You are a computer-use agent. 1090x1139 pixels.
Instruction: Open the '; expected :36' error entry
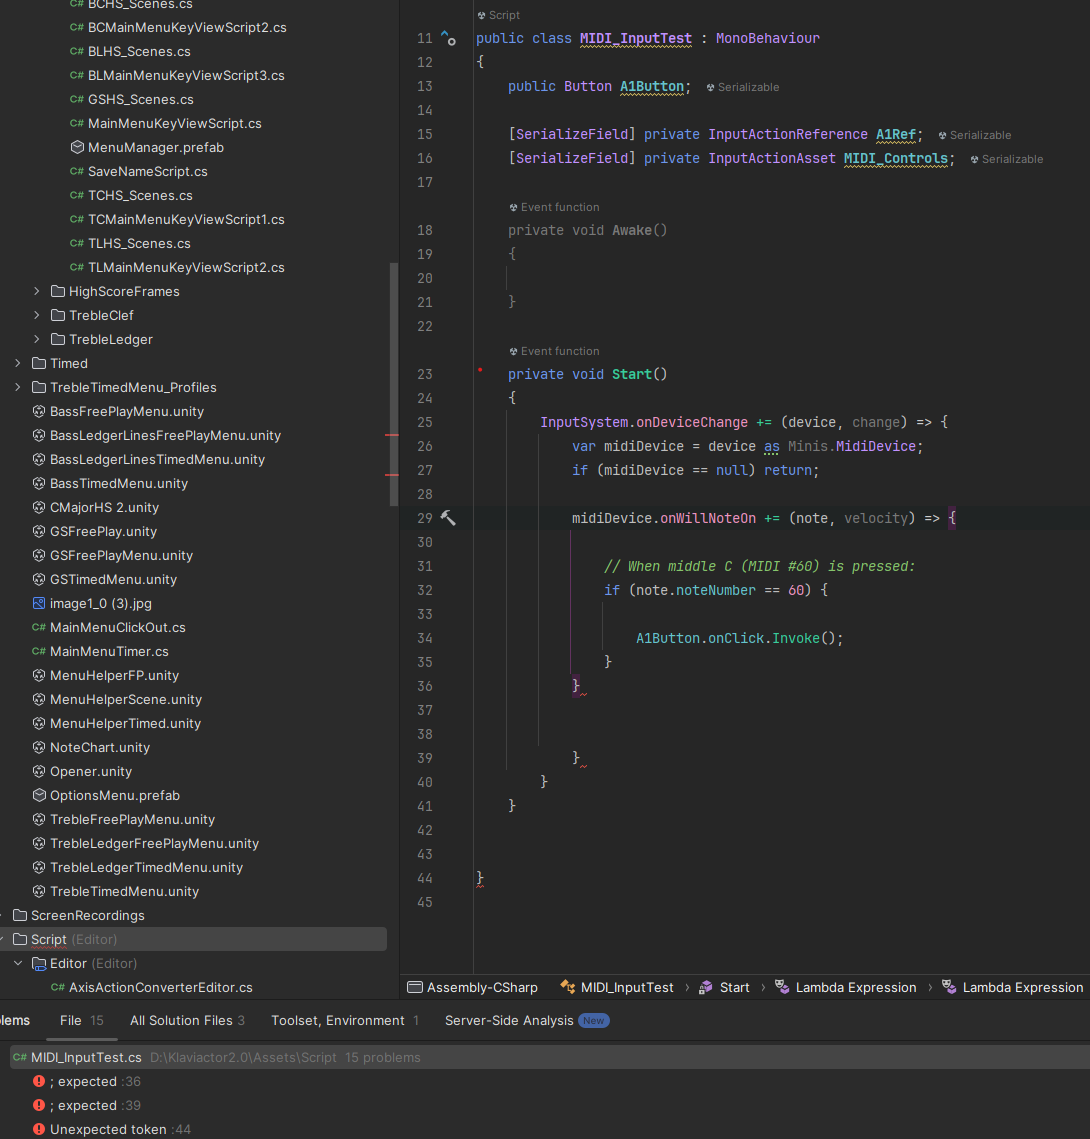tap(93, 1081)
